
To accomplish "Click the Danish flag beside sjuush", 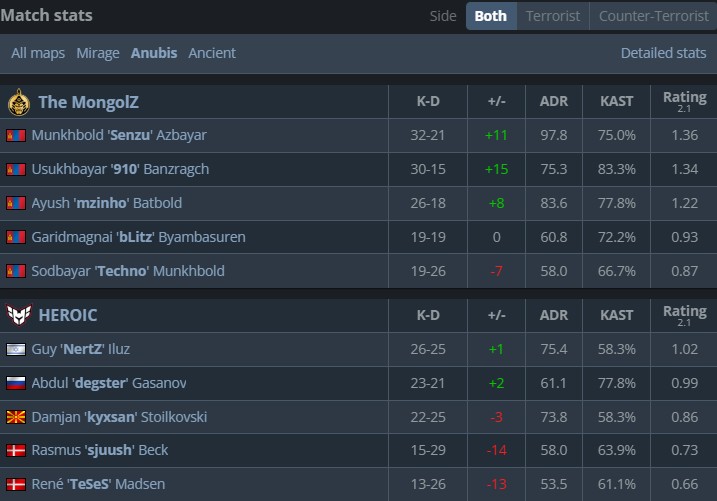I will 15,450.
